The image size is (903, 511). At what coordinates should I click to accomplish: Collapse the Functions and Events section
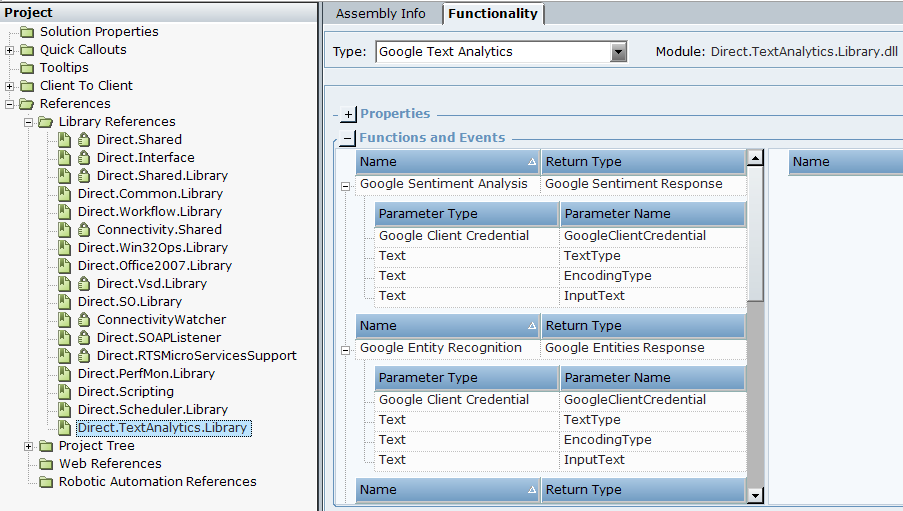point(347,139)
